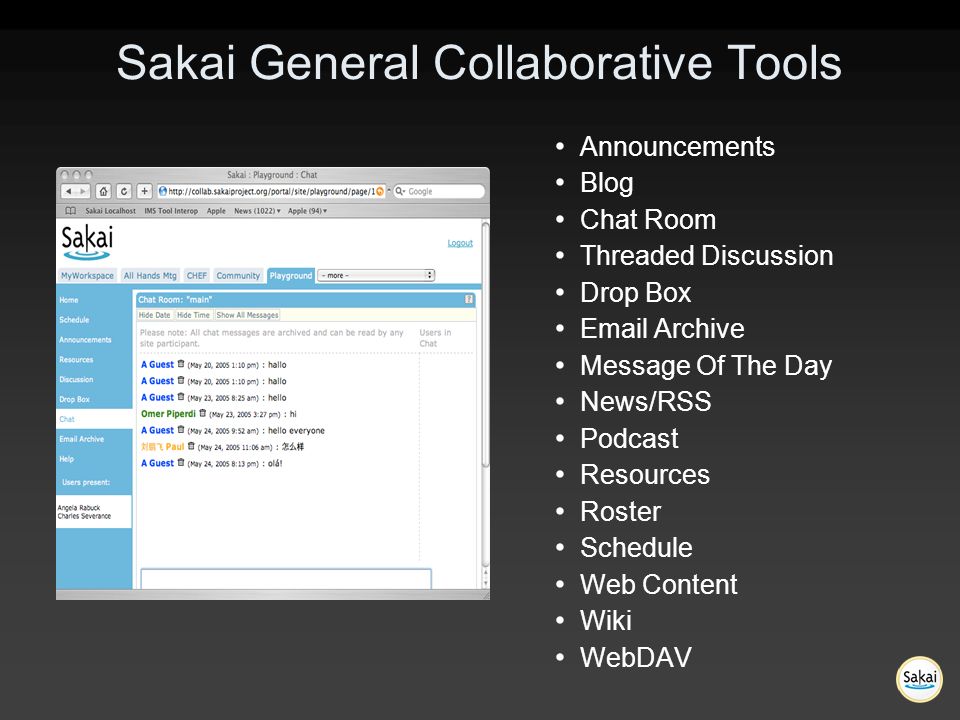Open Discussion in the left sidebar
Screen dimensions: 960x720
point(76,380)
